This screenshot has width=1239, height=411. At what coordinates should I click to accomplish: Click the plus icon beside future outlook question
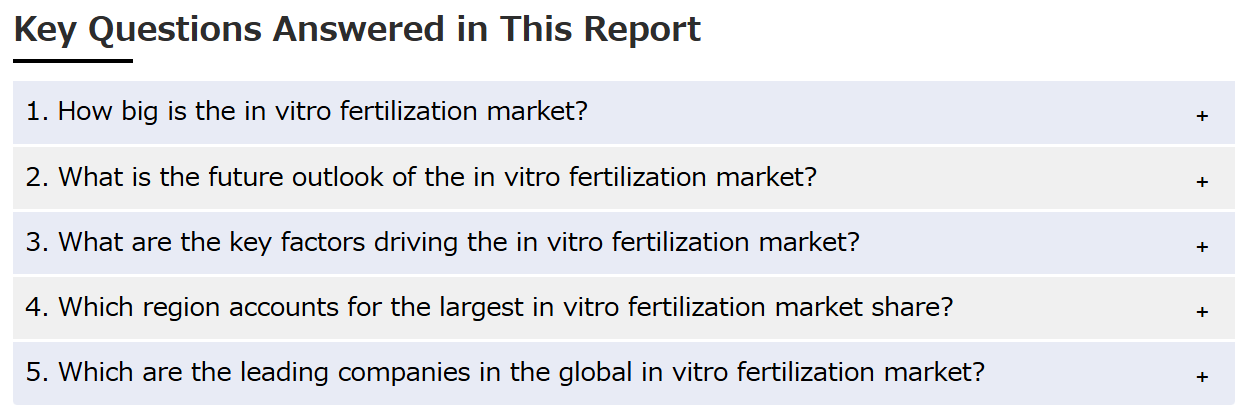(1202, 181)
